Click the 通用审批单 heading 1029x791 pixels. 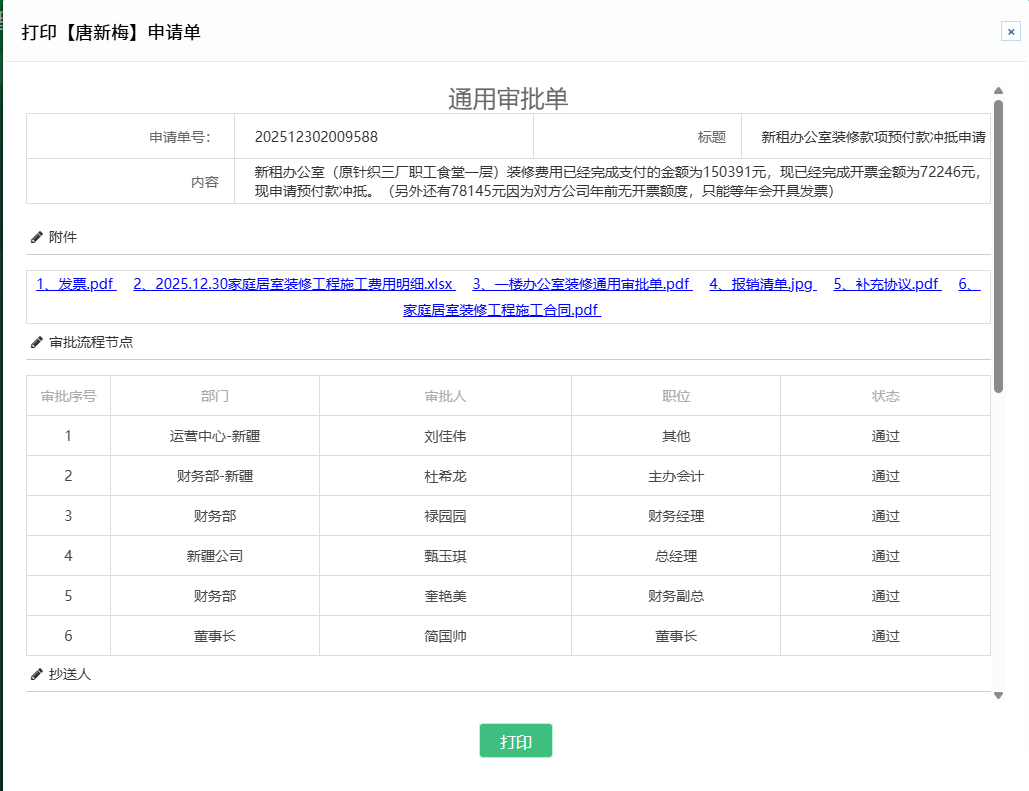point(508,98)
